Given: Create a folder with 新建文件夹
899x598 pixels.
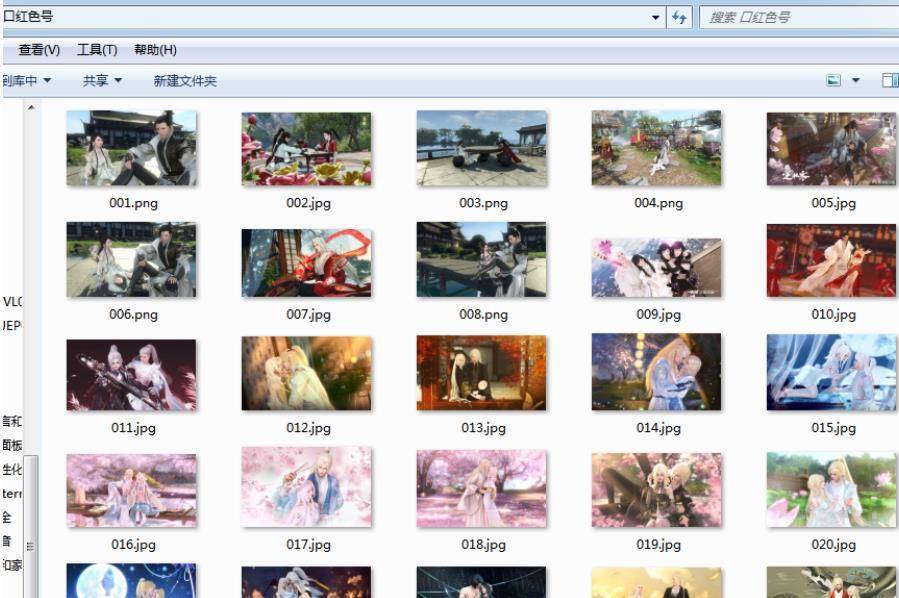Looking at the screenshot, I should click(x=185, y=81).
